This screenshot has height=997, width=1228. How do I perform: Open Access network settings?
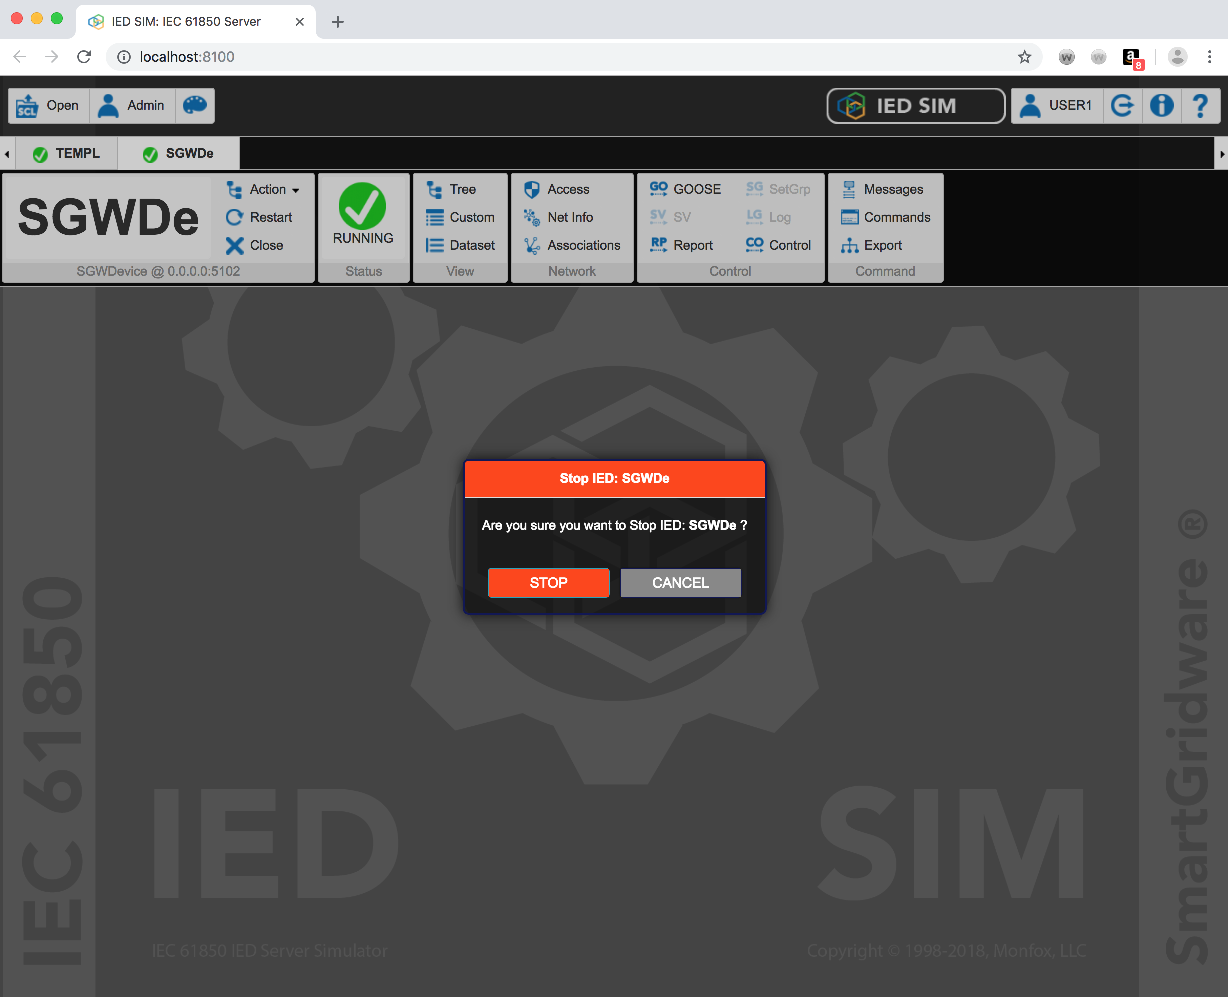pos(557,189)
